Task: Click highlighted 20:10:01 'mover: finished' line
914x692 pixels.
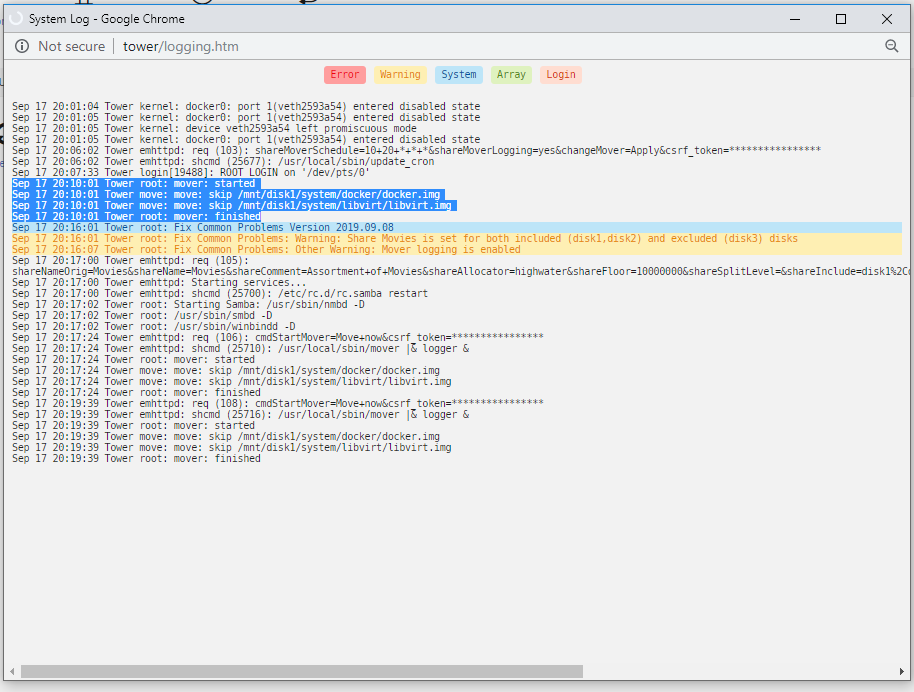Action: [136, 216]
